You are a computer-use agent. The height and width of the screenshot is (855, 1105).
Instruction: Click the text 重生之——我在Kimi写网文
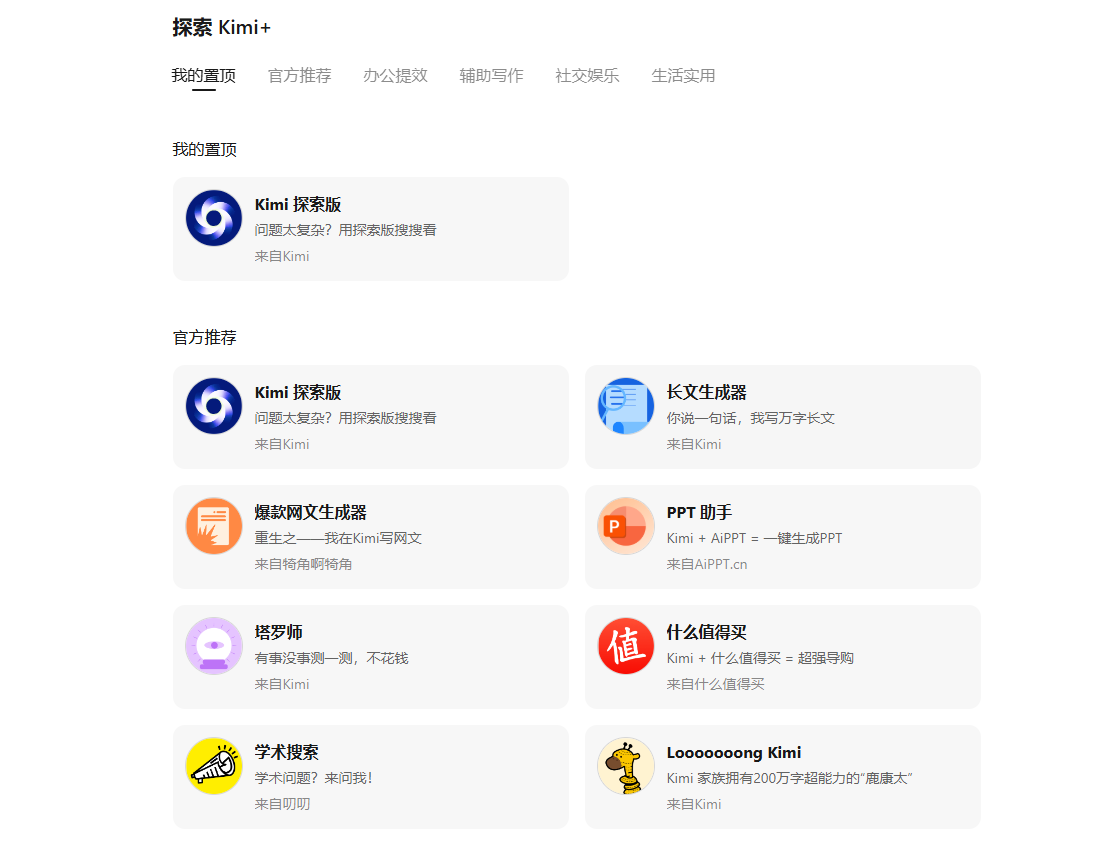[x=338, y=538]
